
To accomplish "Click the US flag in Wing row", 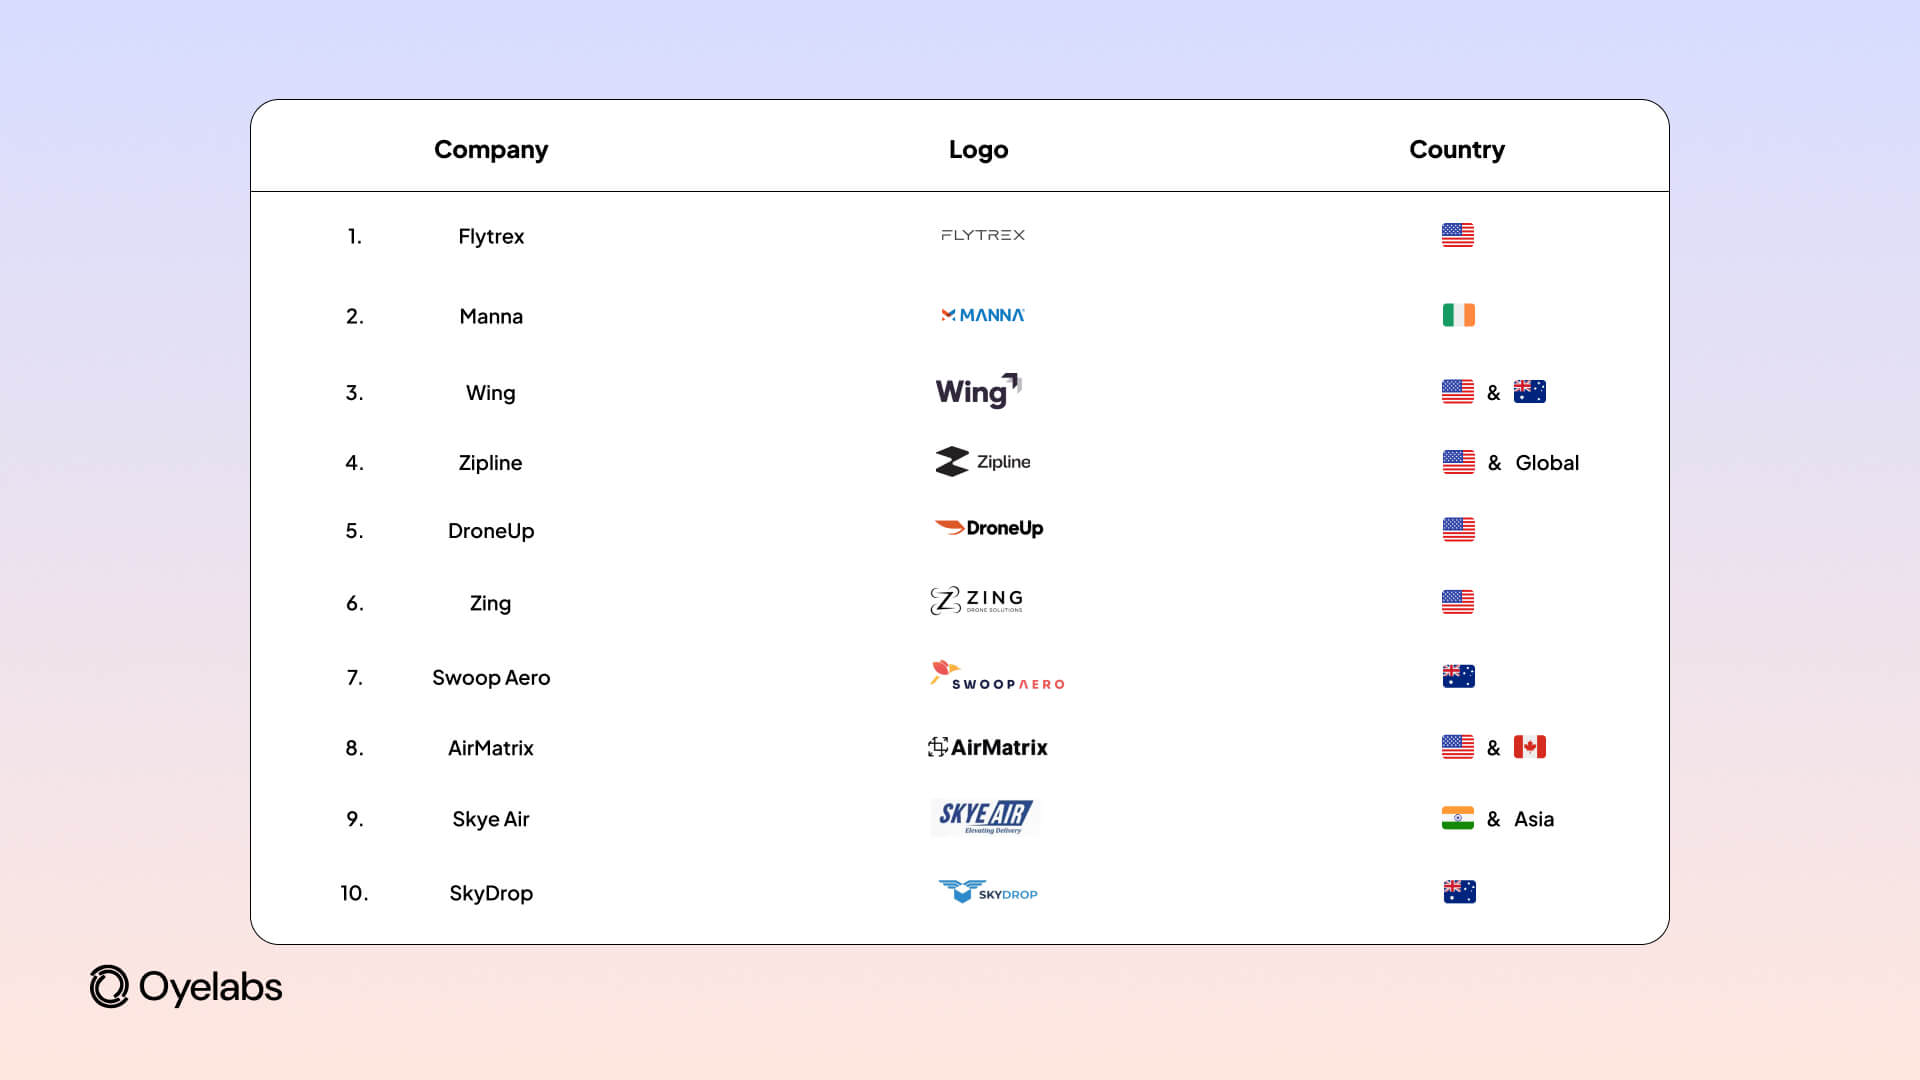I will tap(1458, 392).
